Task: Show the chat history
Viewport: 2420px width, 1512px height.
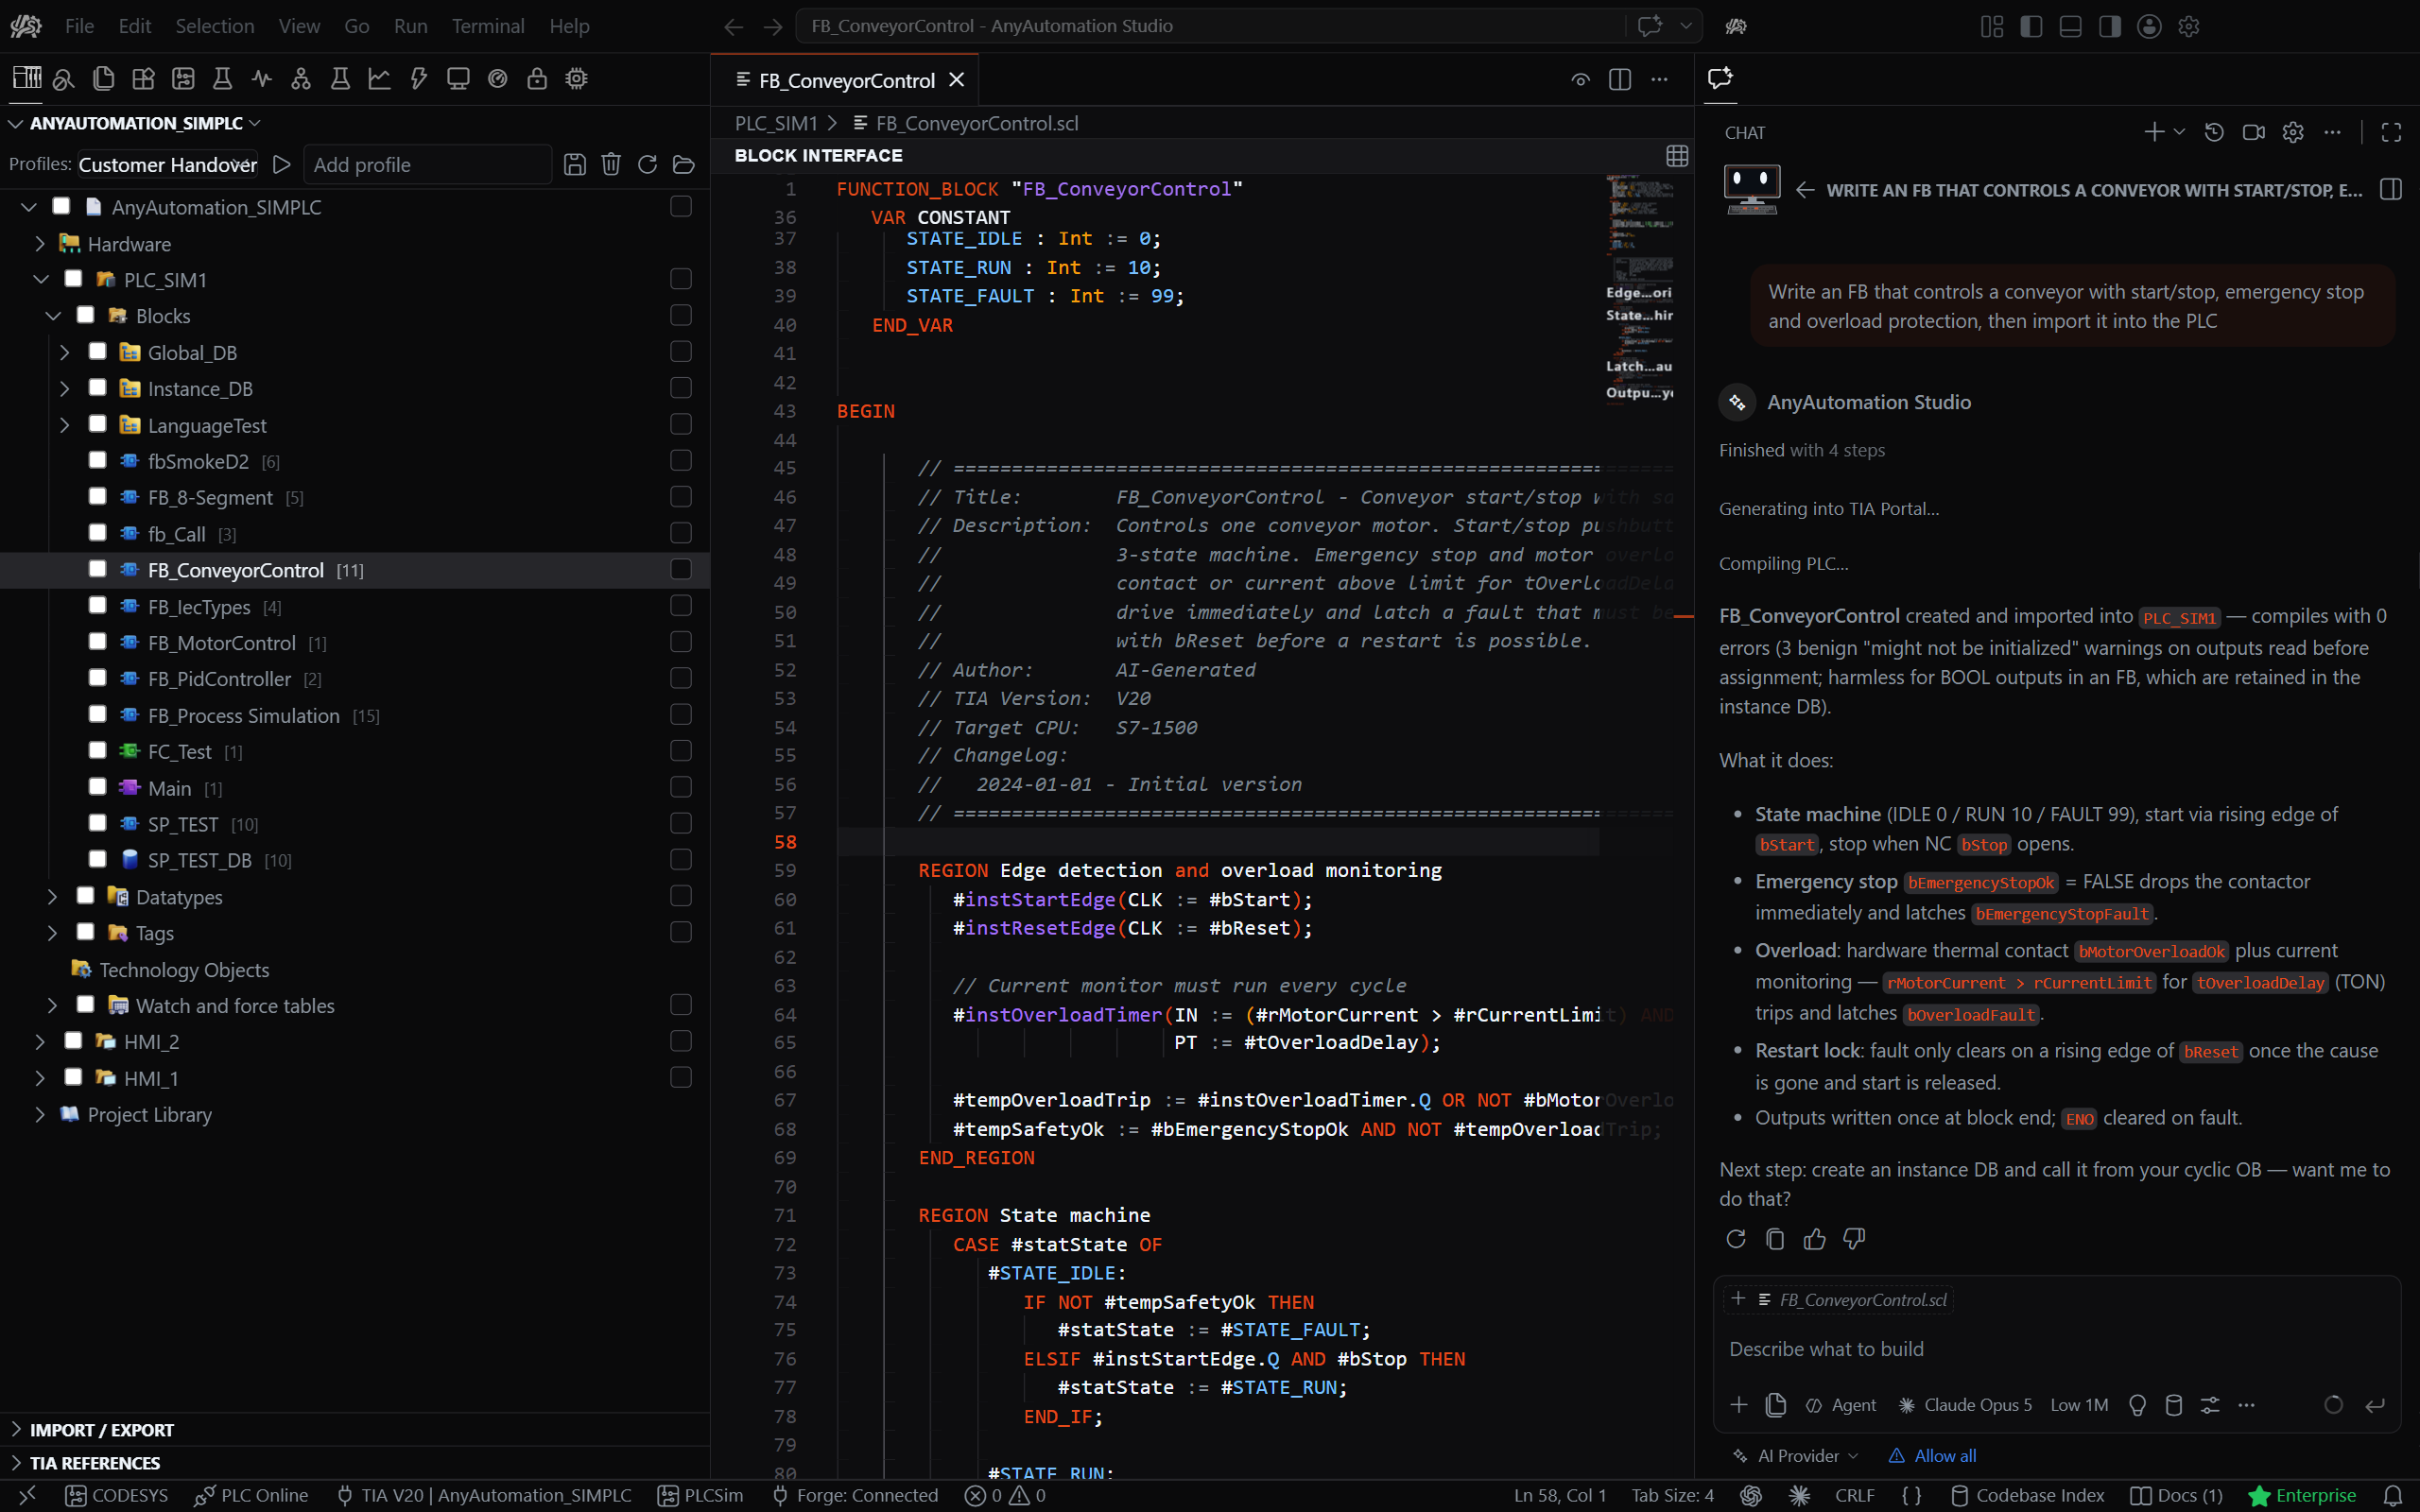Action: point(2214,132)
